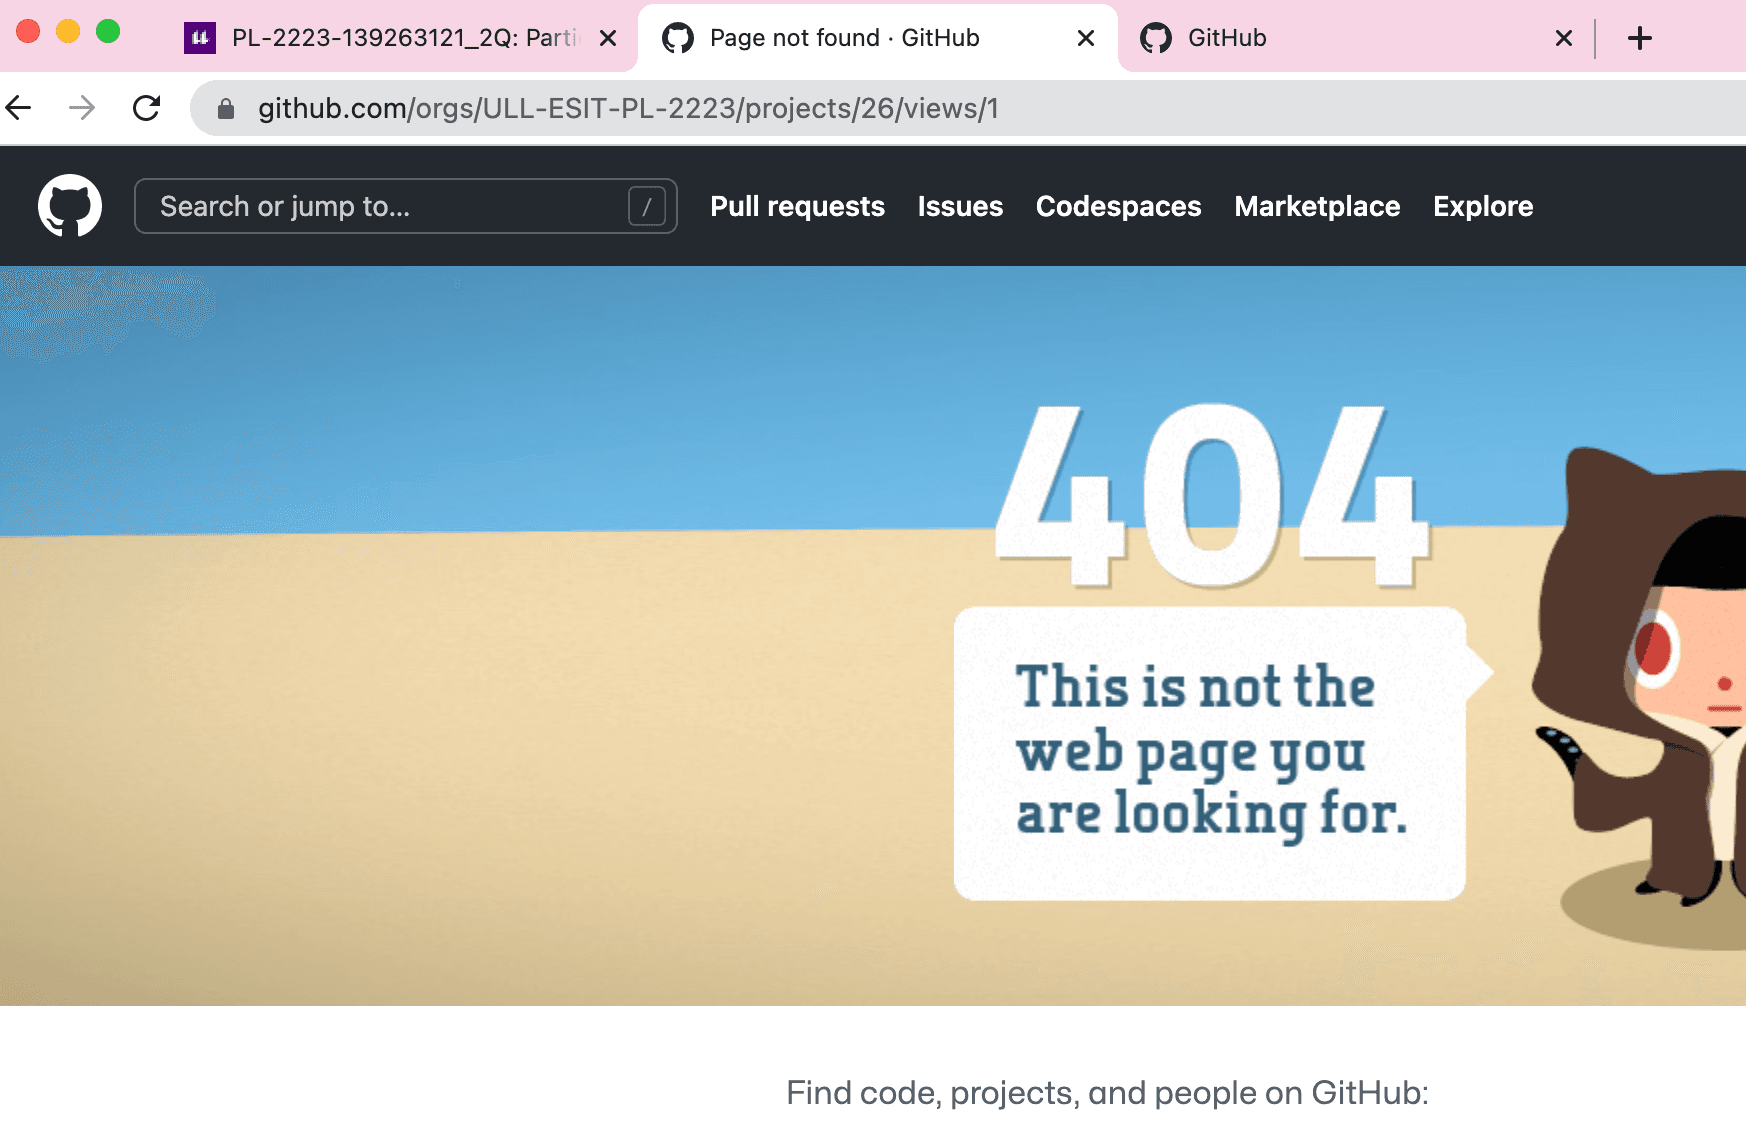
Task: Go back to previous page
Action: (19, 108)
